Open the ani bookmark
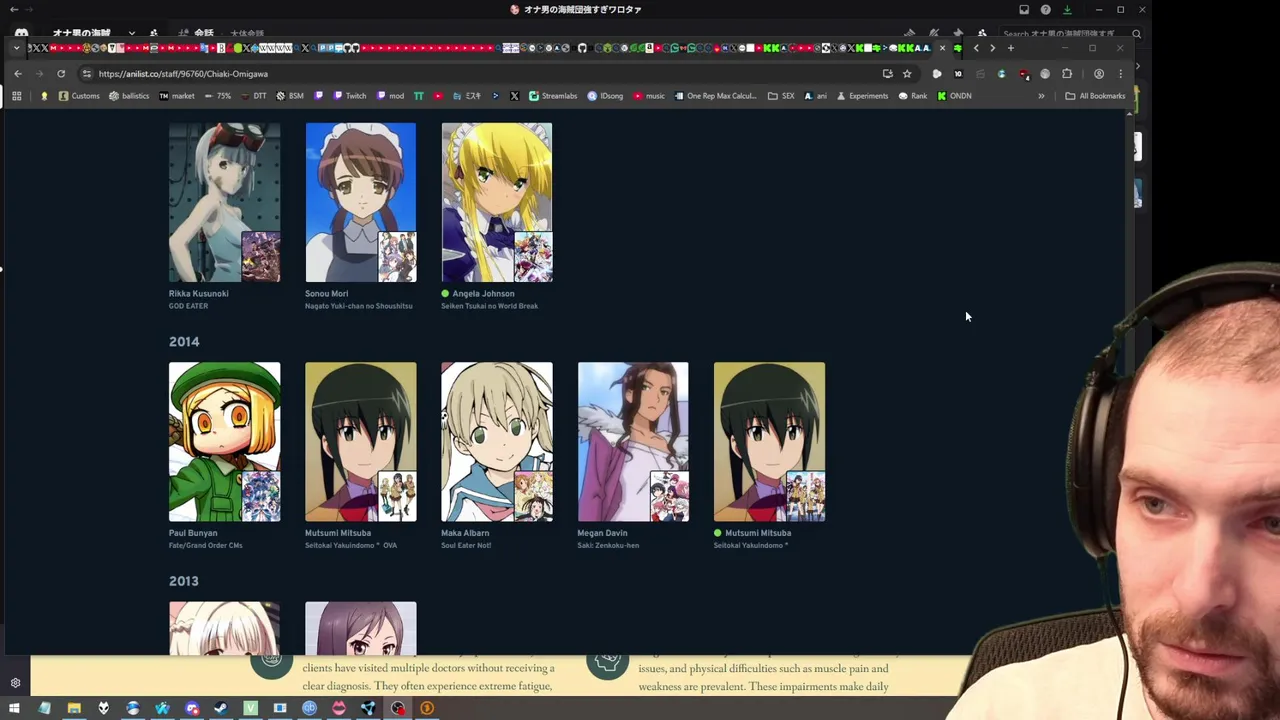 point(816,96)
